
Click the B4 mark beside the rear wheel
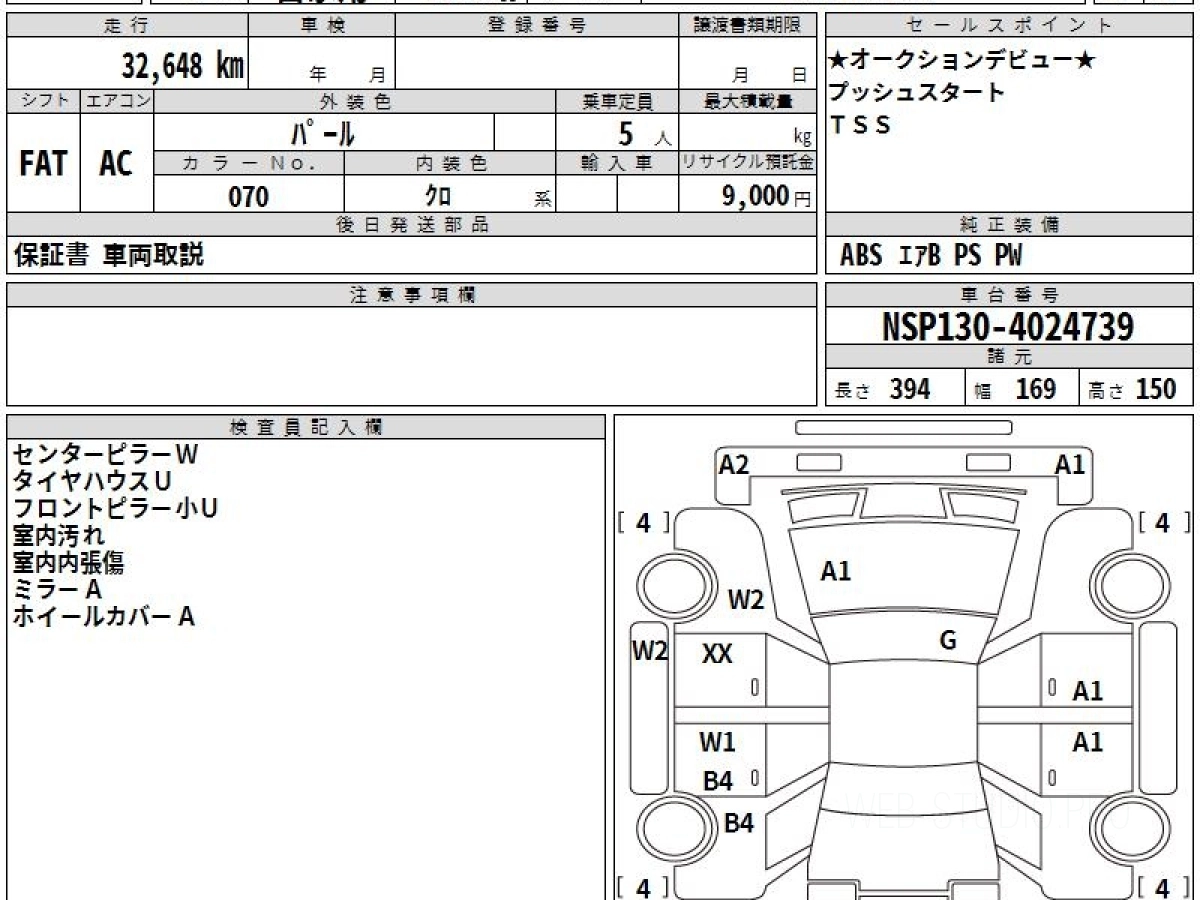coord(739,823)
